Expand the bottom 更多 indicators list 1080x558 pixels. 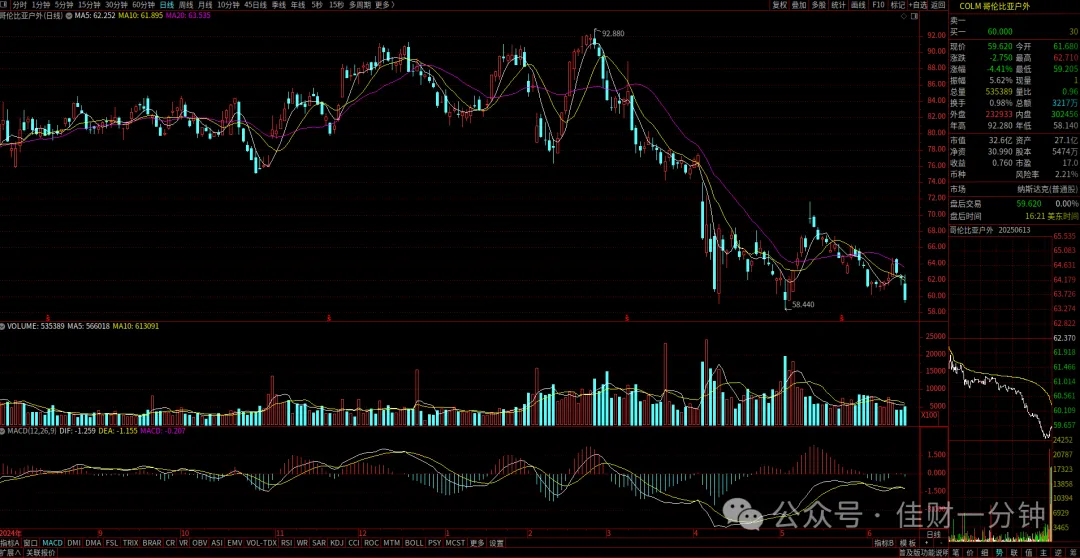point(477,543)
